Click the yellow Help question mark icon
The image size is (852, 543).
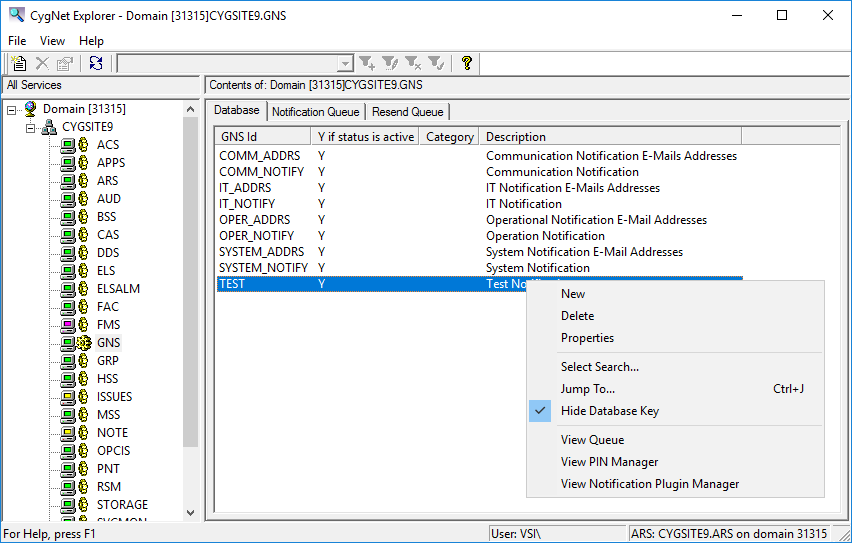point(466,63)
